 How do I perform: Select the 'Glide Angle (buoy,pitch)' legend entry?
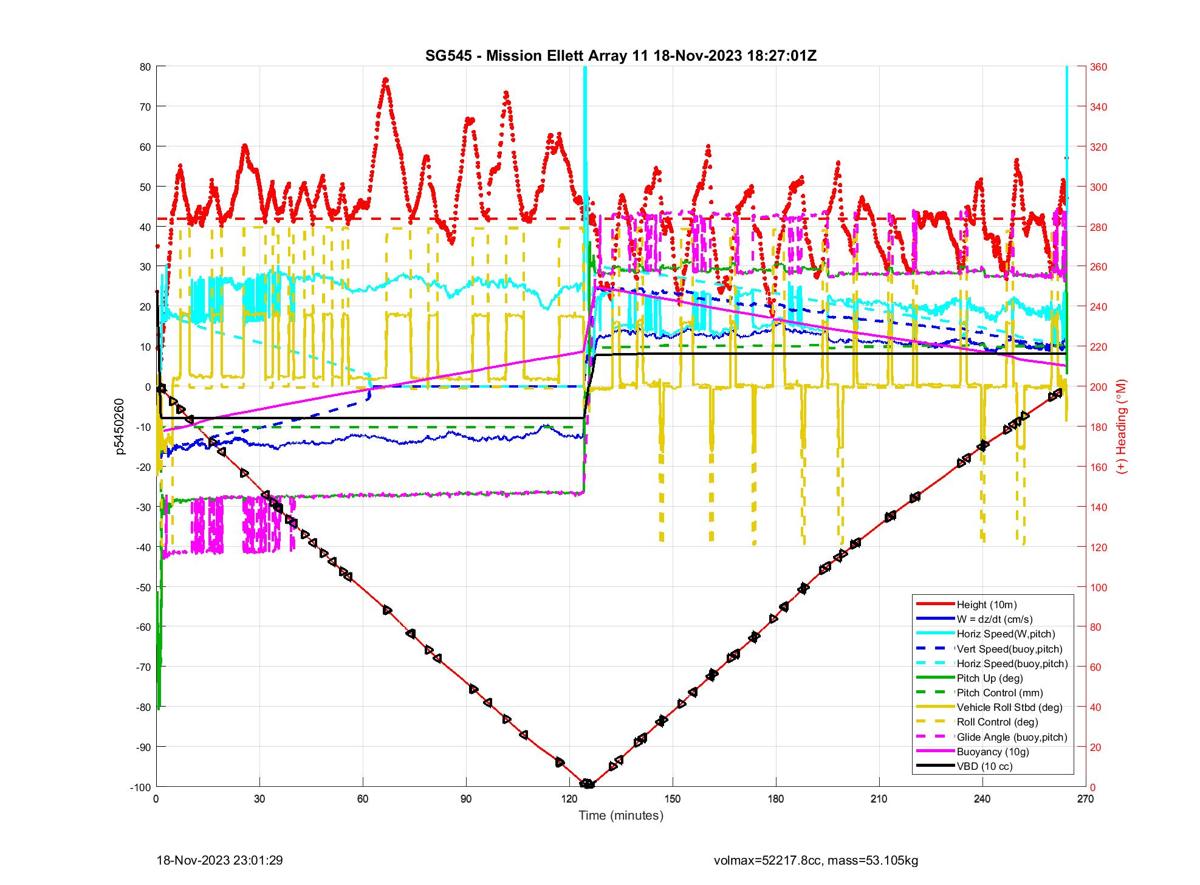[1012, 737]
